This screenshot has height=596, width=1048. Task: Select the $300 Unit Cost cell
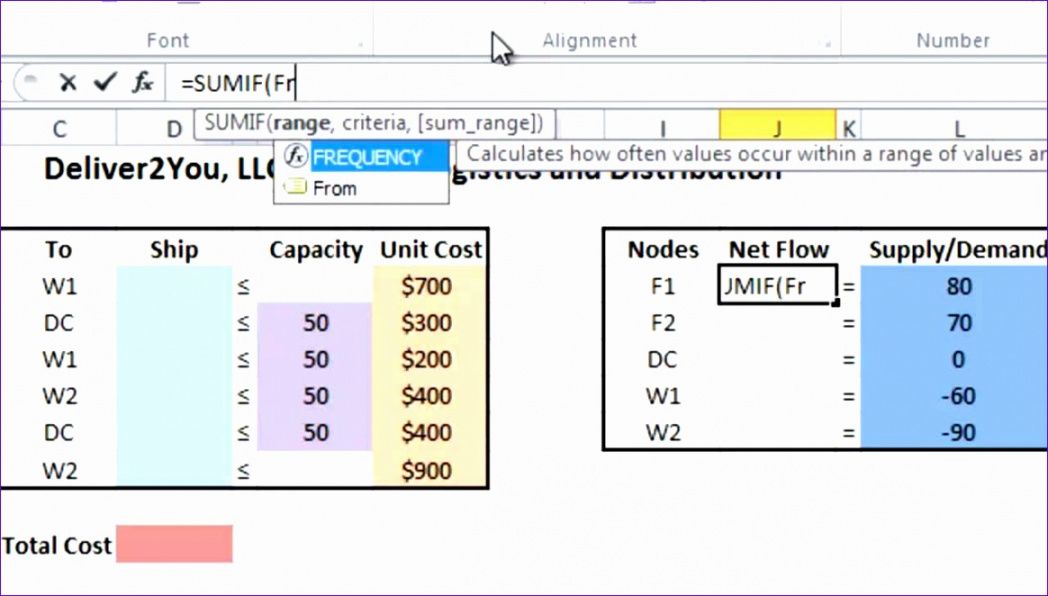(x=430, y=323)
